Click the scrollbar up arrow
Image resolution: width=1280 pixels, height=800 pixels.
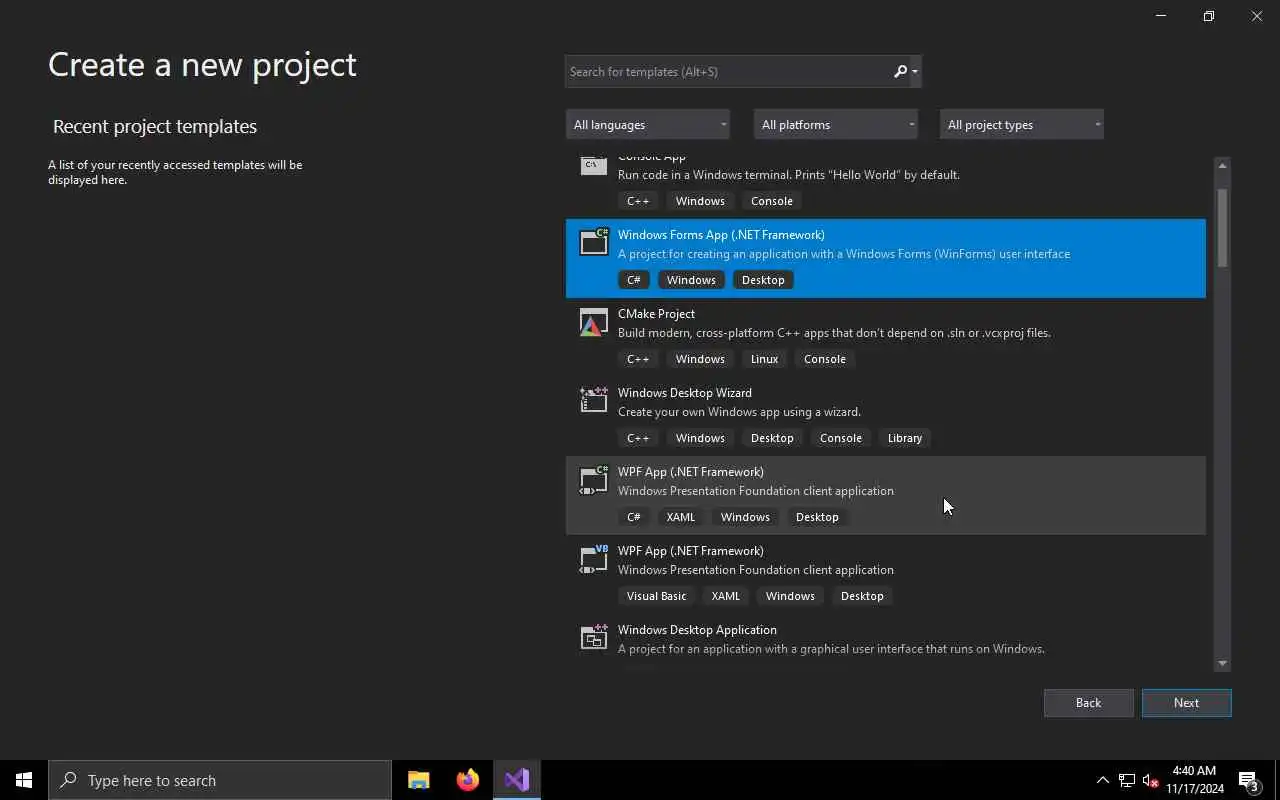click(1222, 165)
